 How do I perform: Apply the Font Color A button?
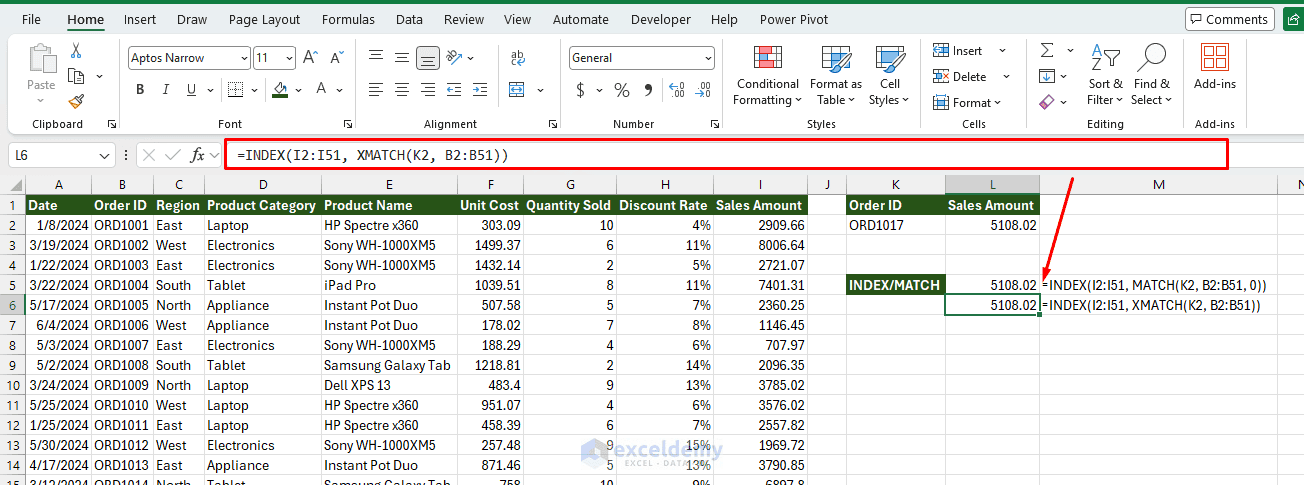point(322,90)
